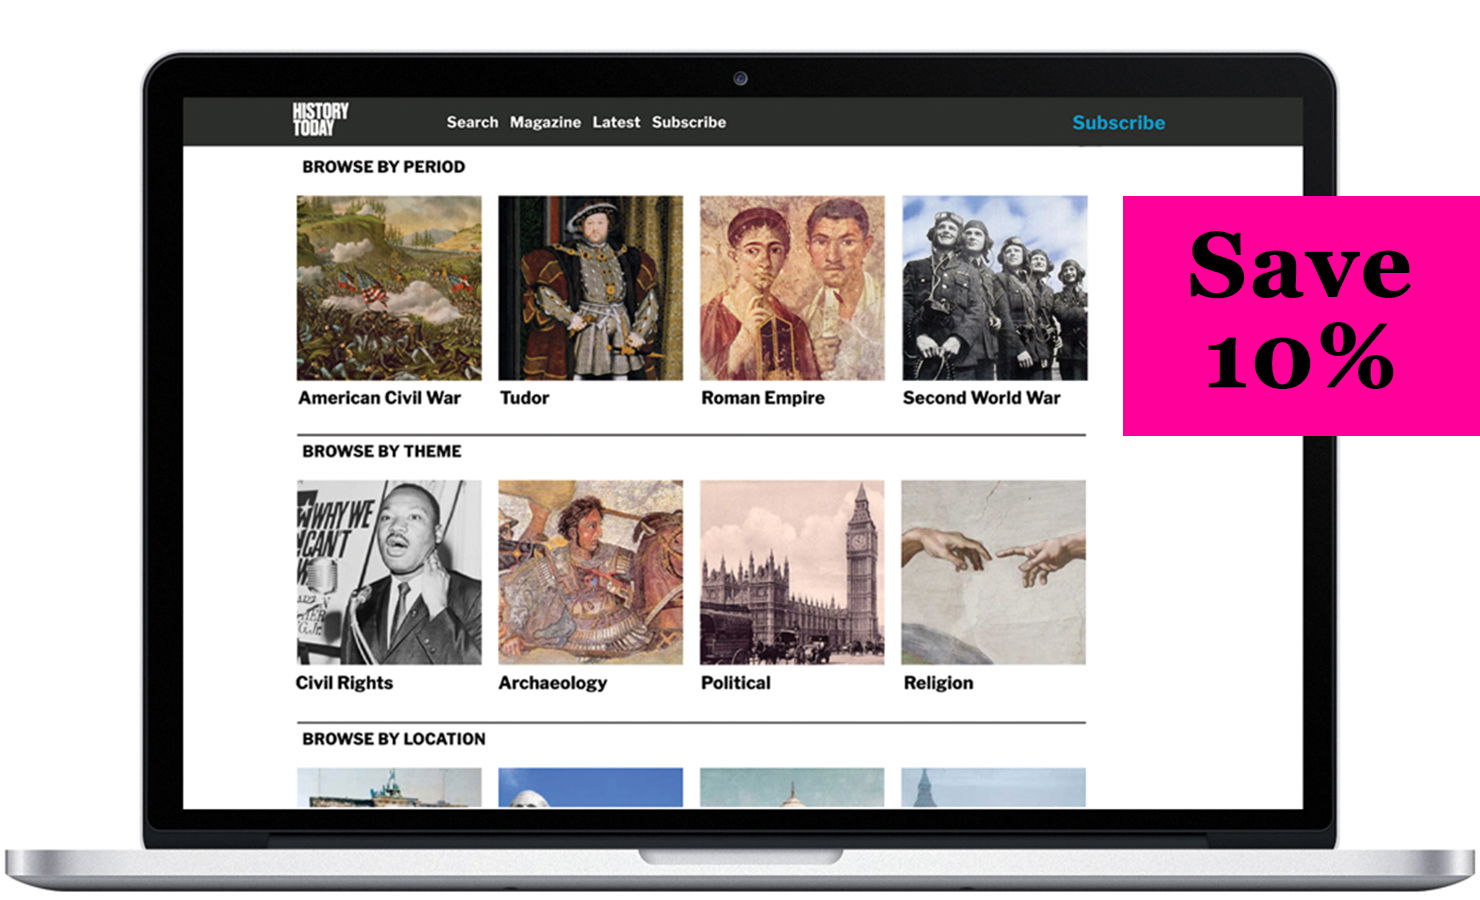
Task: Click the Archaeology caption
Action: click(553, 683)
